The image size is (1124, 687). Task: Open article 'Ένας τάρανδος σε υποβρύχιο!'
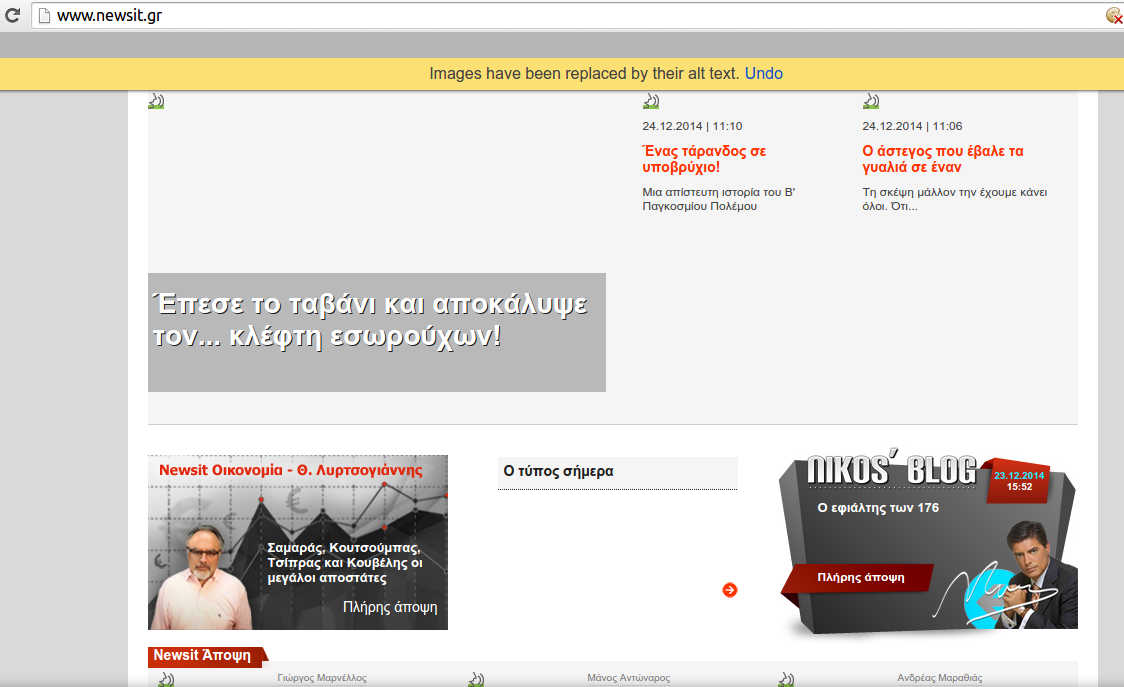coord(704,159)
